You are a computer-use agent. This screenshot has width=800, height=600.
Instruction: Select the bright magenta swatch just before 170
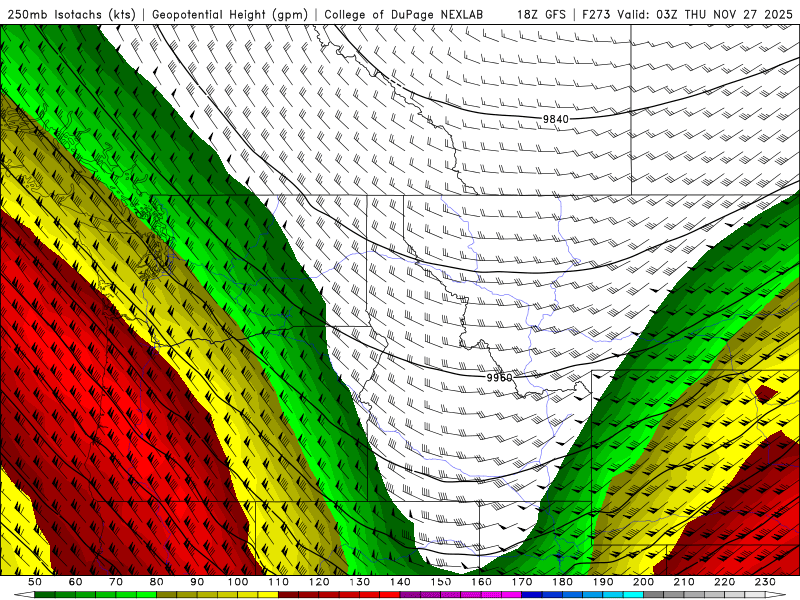click(x=511, y=594)
